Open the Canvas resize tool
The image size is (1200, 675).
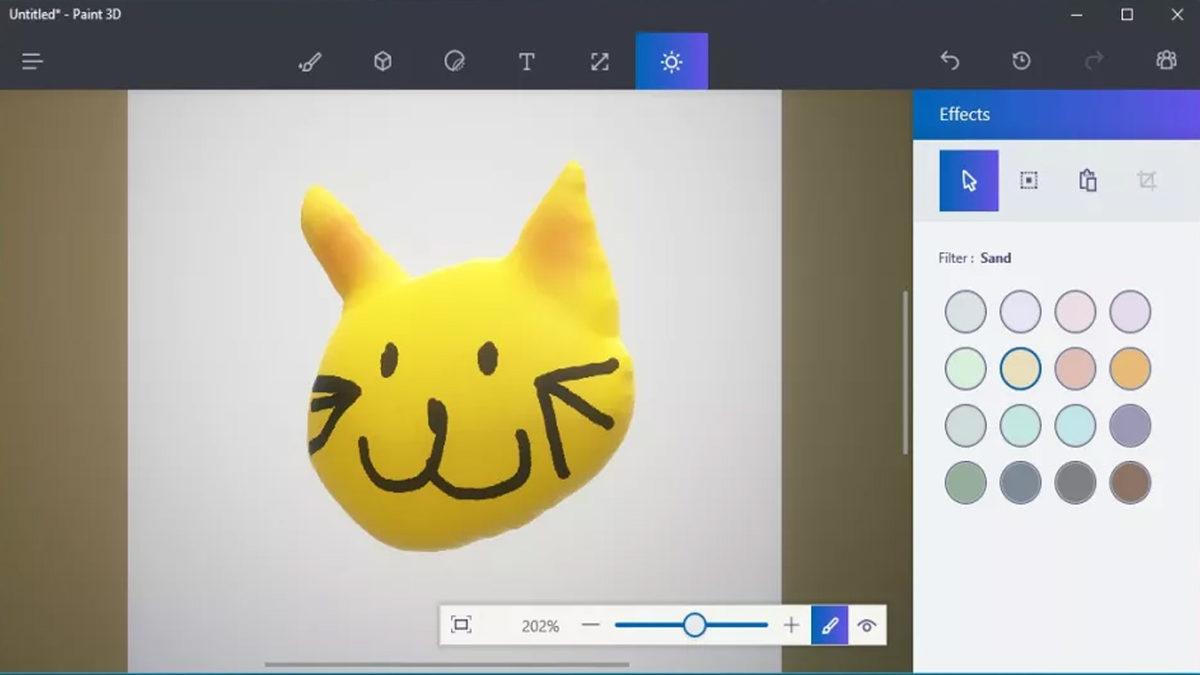point(599,61)
